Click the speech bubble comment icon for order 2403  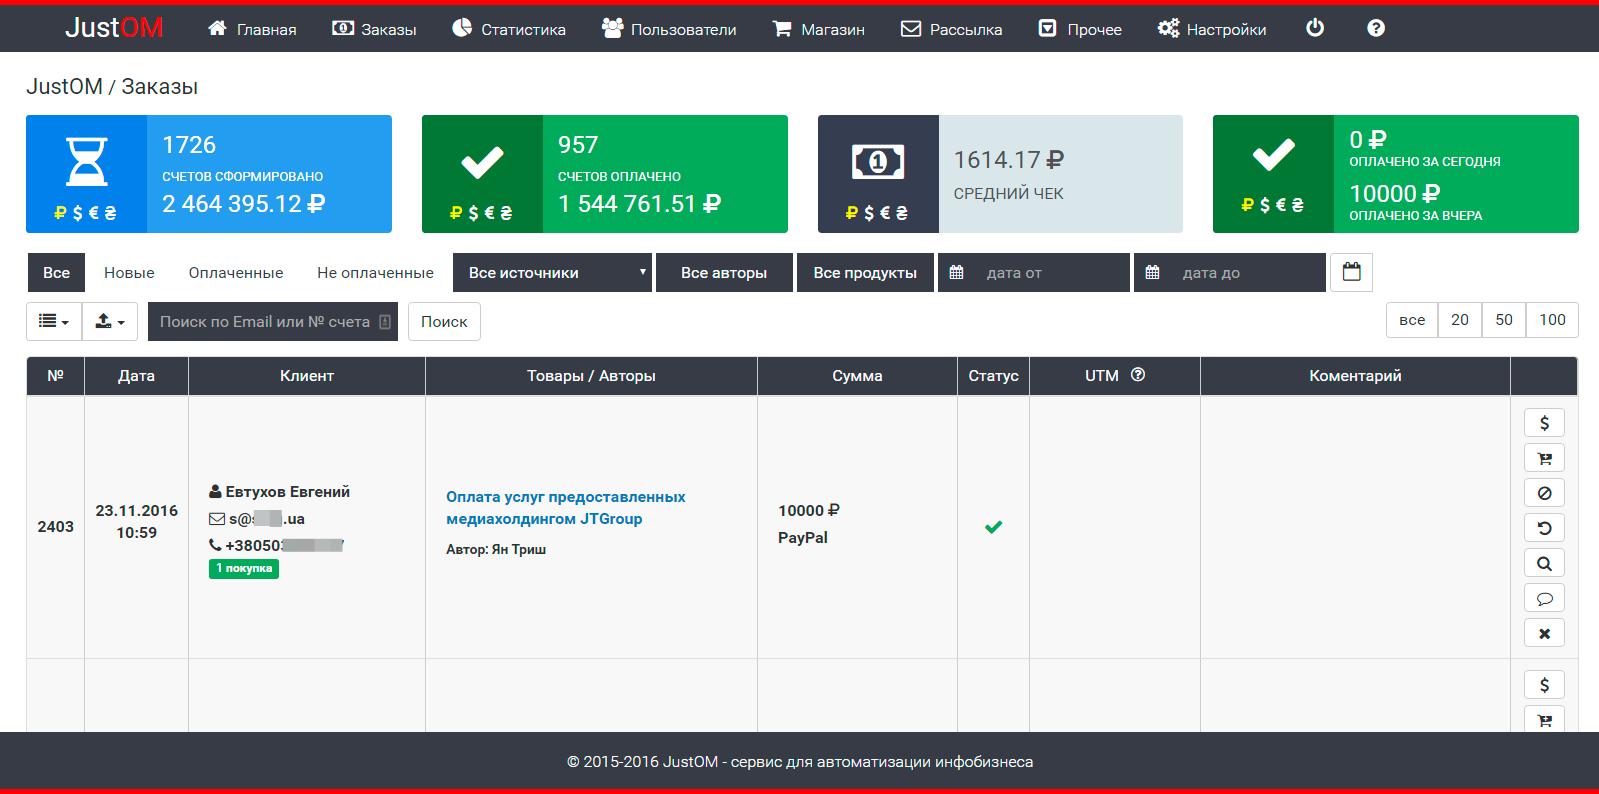click(x=1544, y=598)
